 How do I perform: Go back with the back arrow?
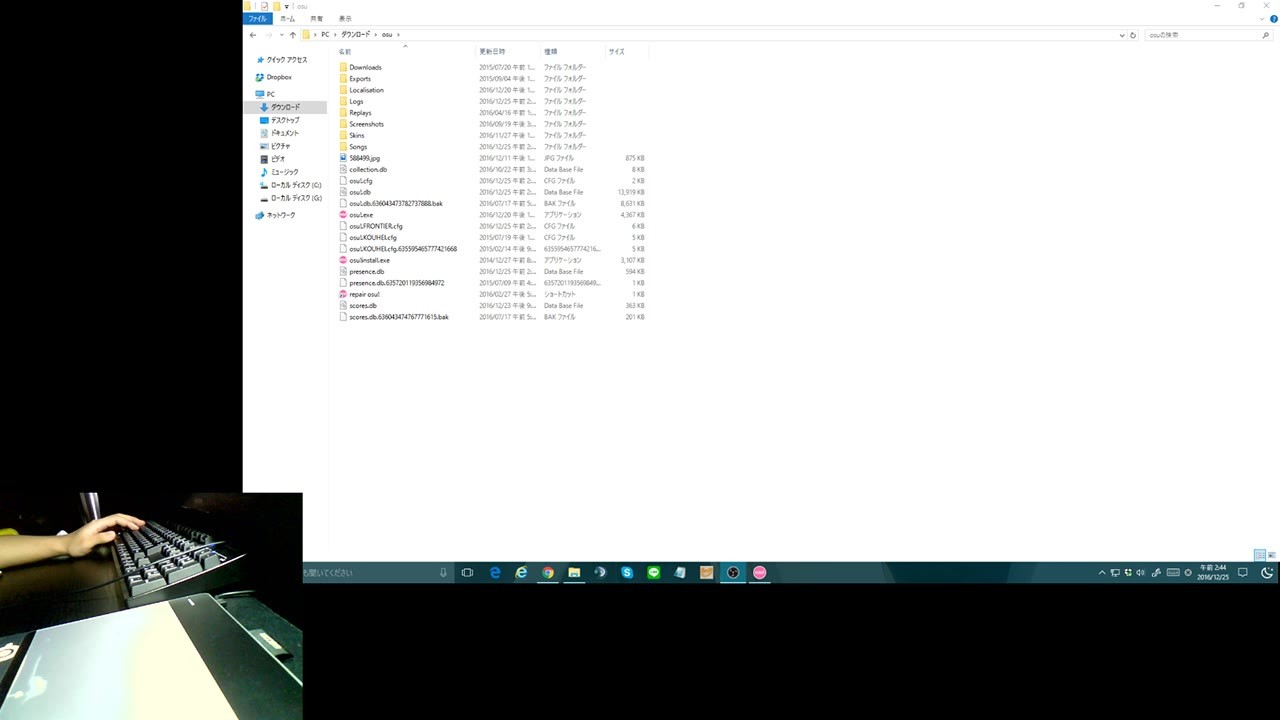point(253,35)
